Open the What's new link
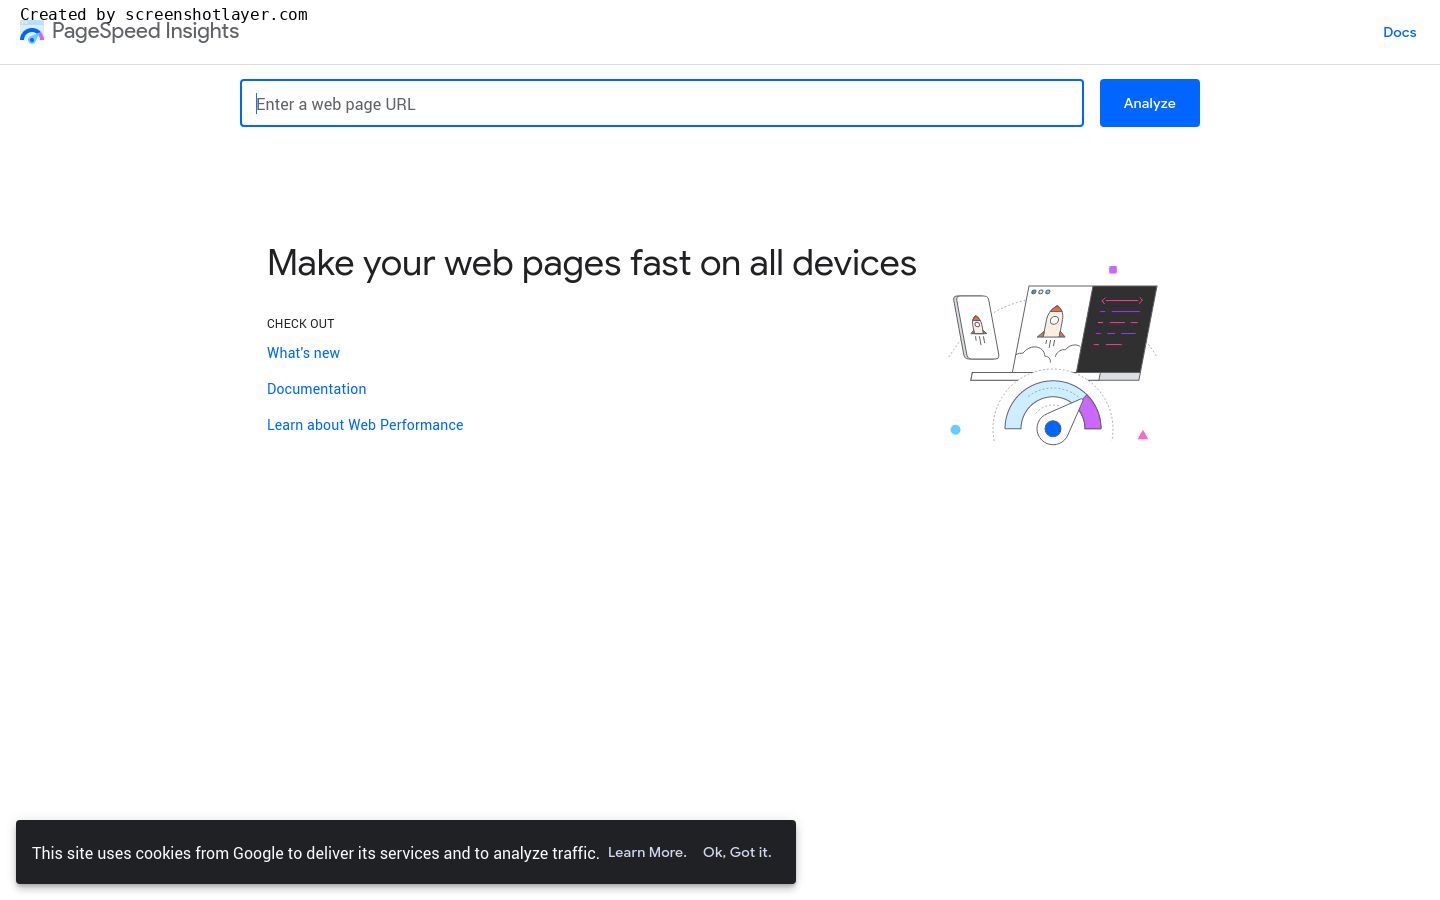 303,353
